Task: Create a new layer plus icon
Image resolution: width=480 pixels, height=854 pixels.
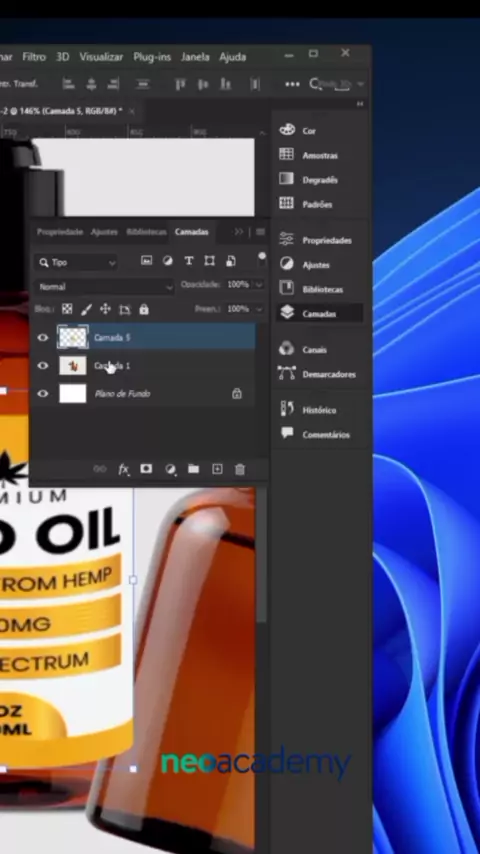Action: pos(217,469)
